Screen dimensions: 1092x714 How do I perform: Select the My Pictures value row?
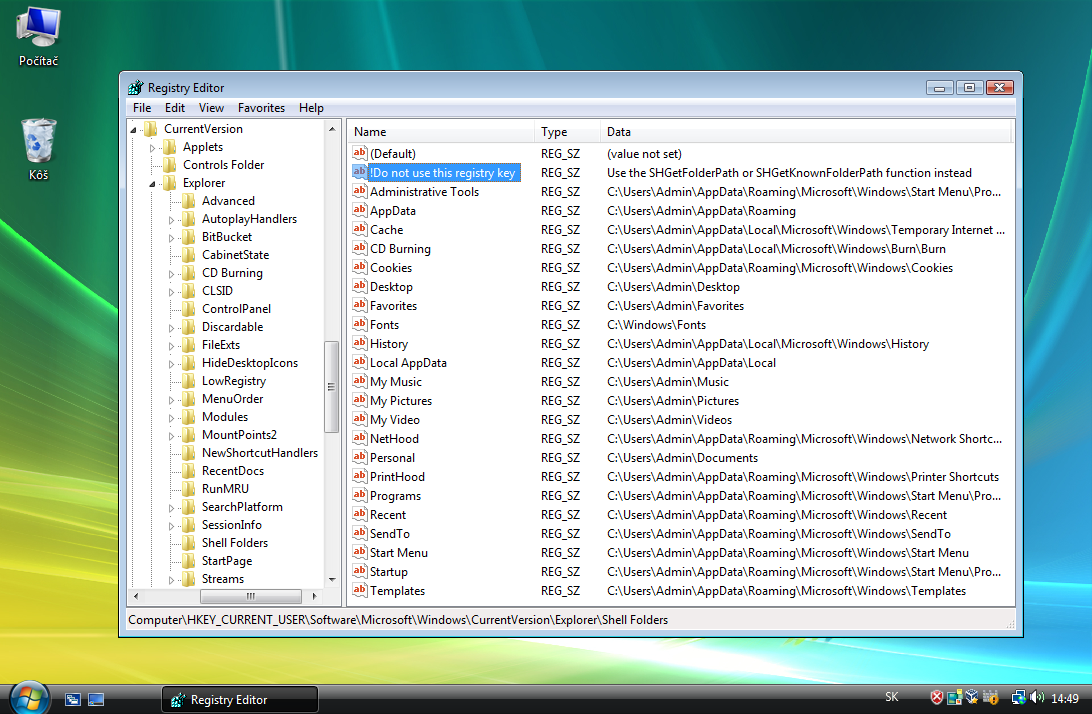(400, 401)
